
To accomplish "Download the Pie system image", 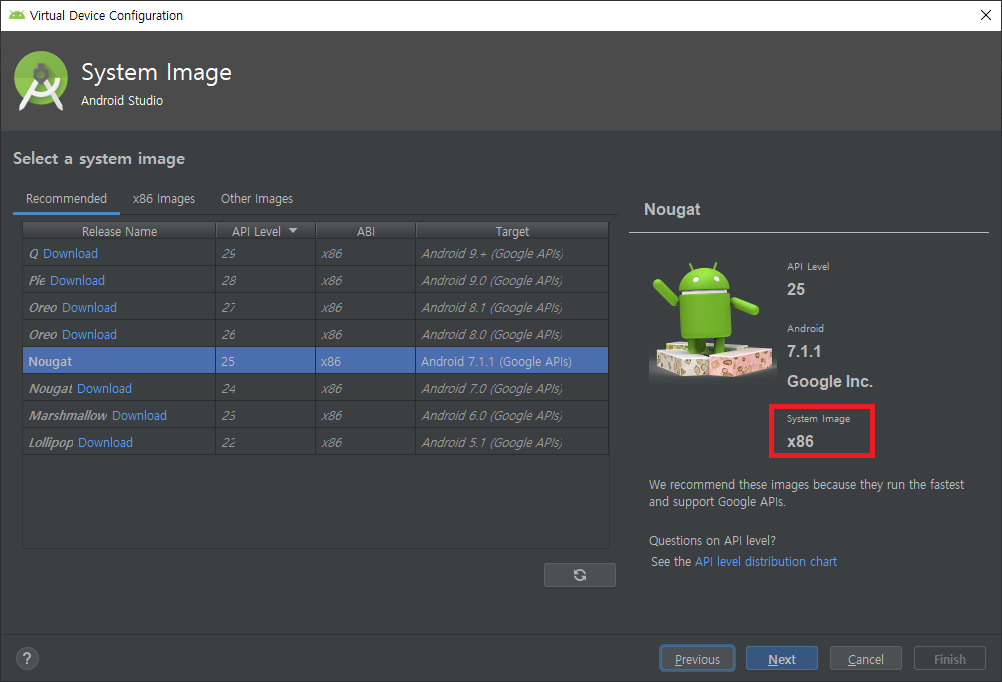I will (x=77, y=281).
